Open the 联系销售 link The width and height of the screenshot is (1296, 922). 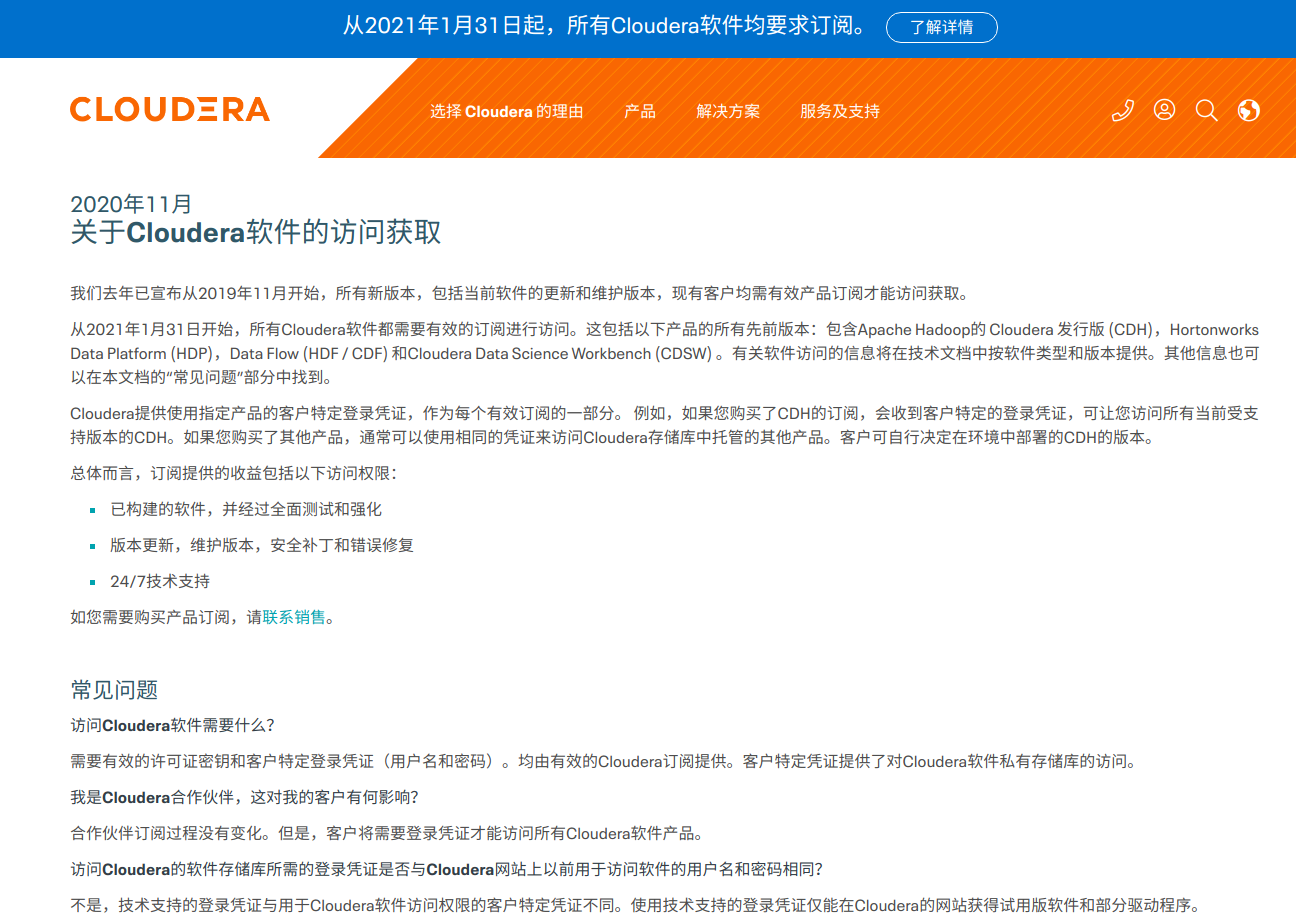(x=294, y=617)
